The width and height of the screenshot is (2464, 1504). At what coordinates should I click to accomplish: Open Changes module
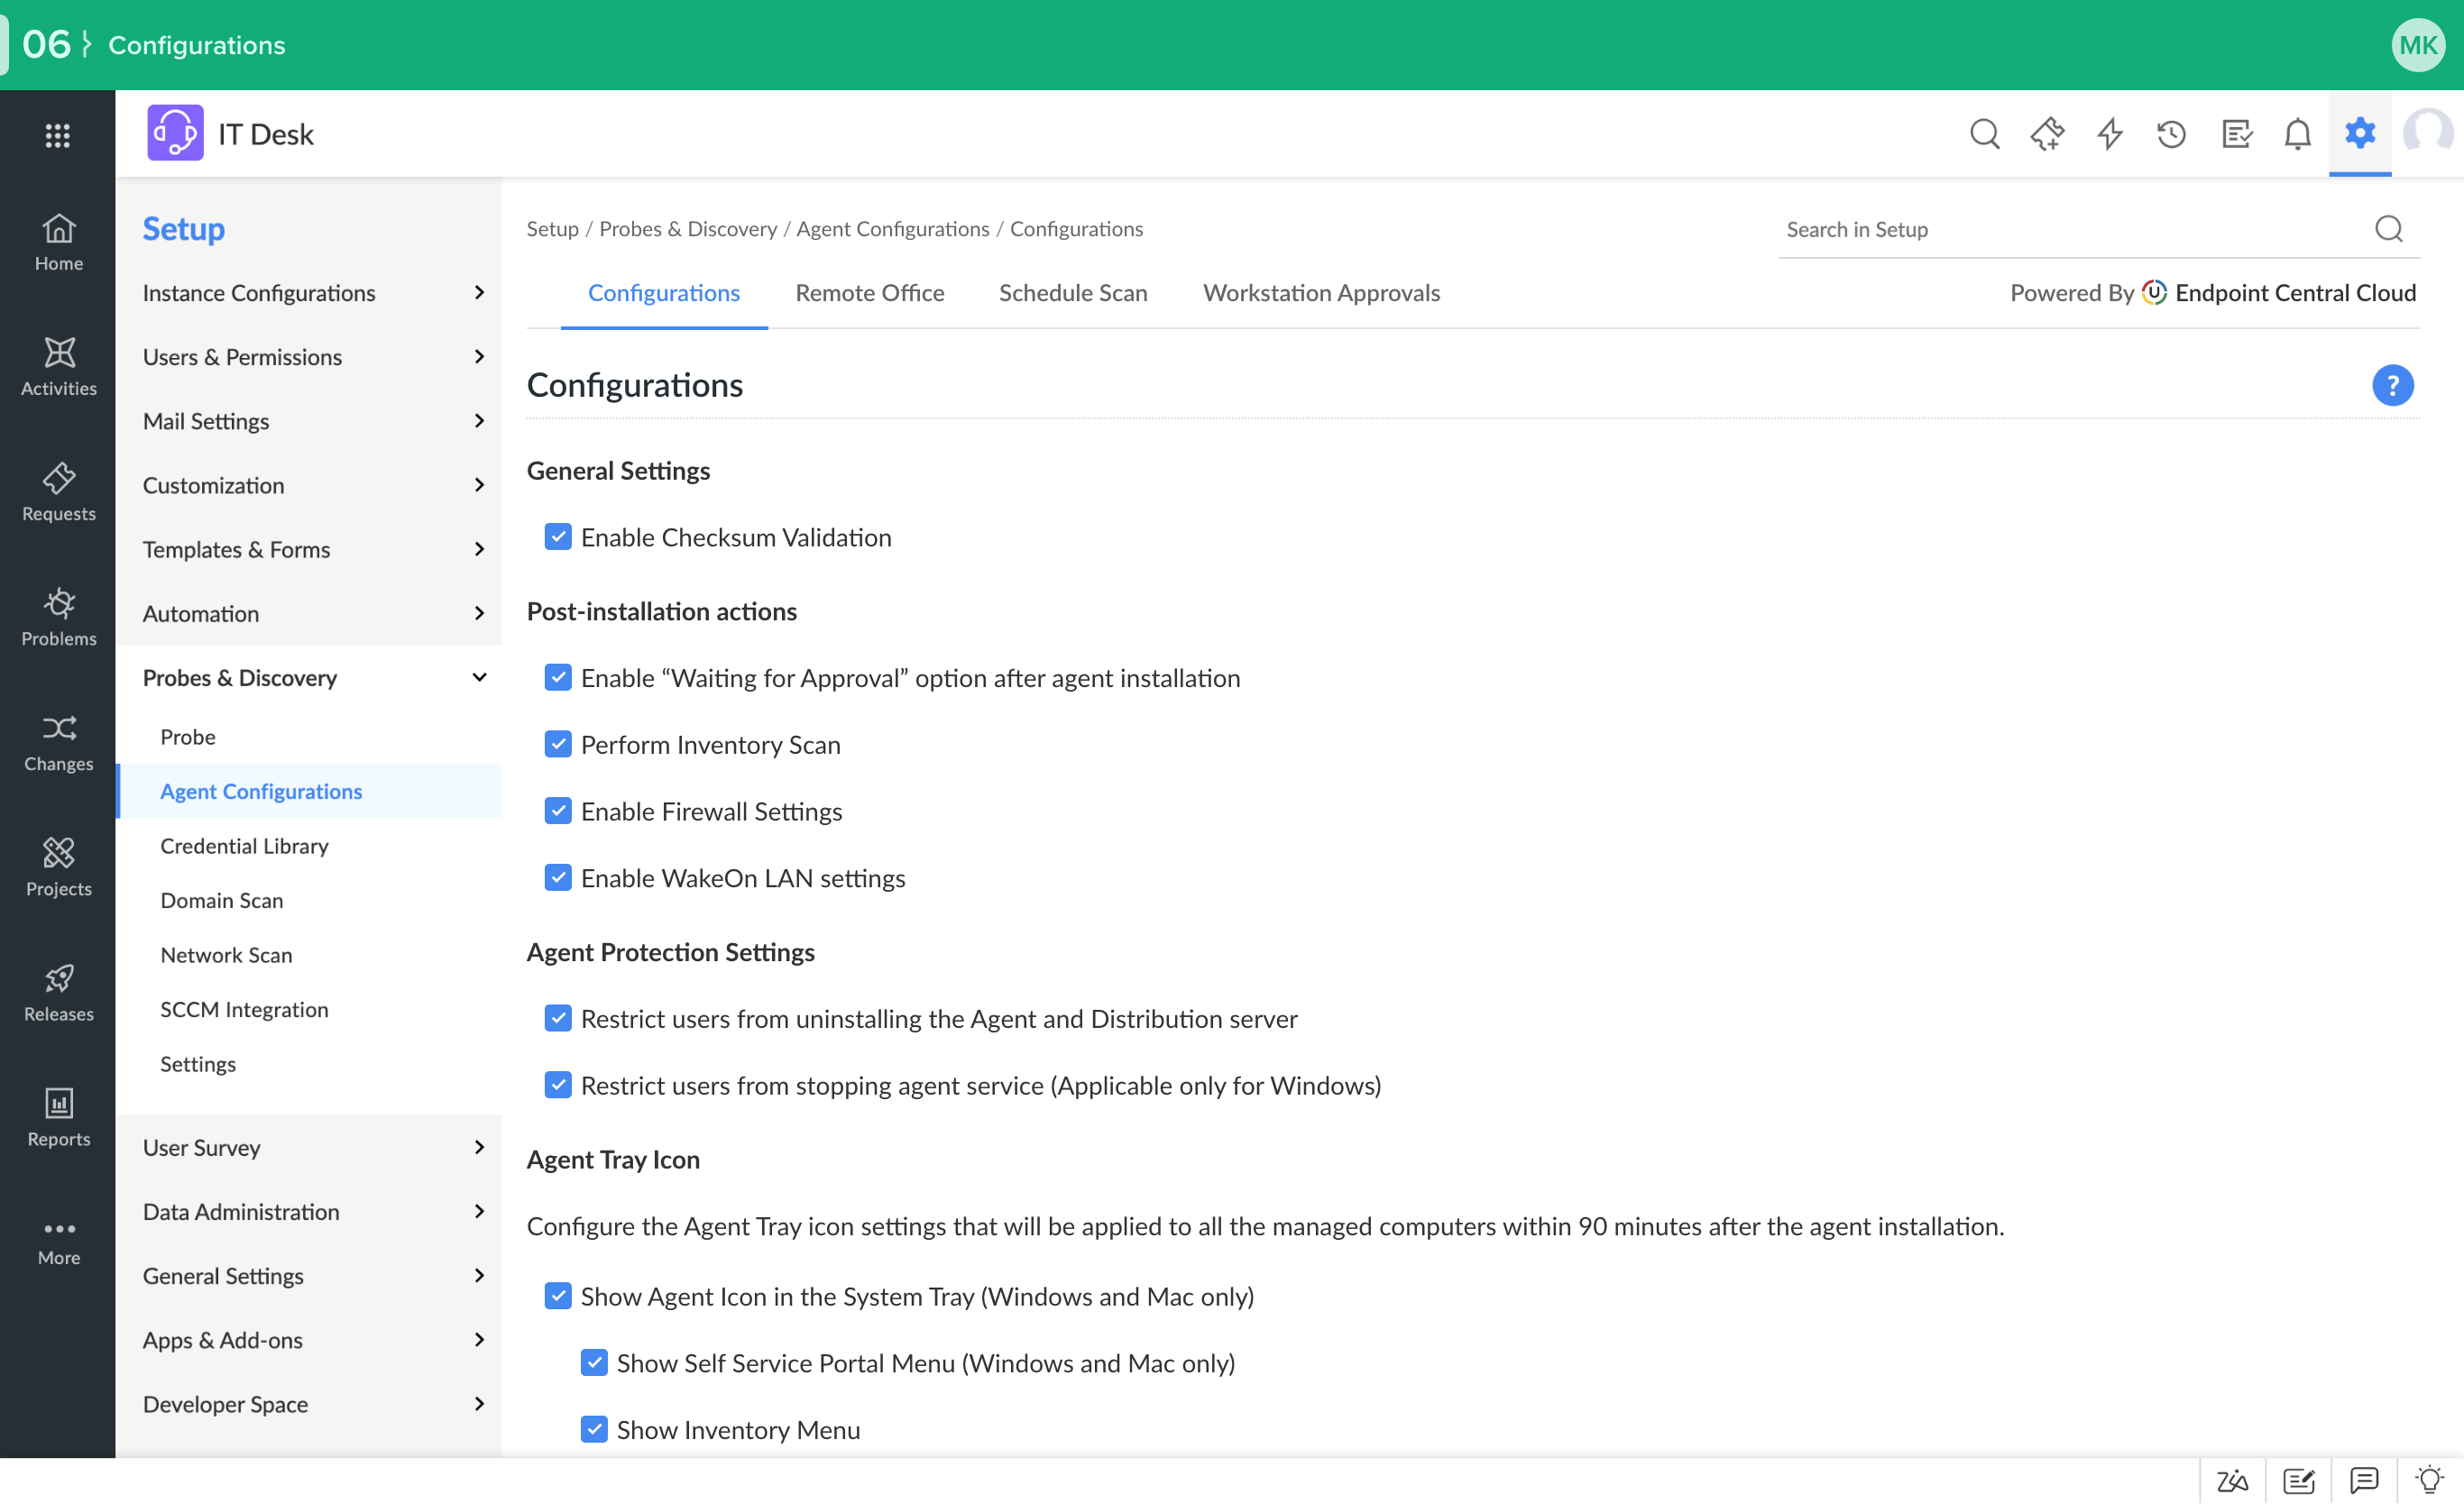coord(58,742)
